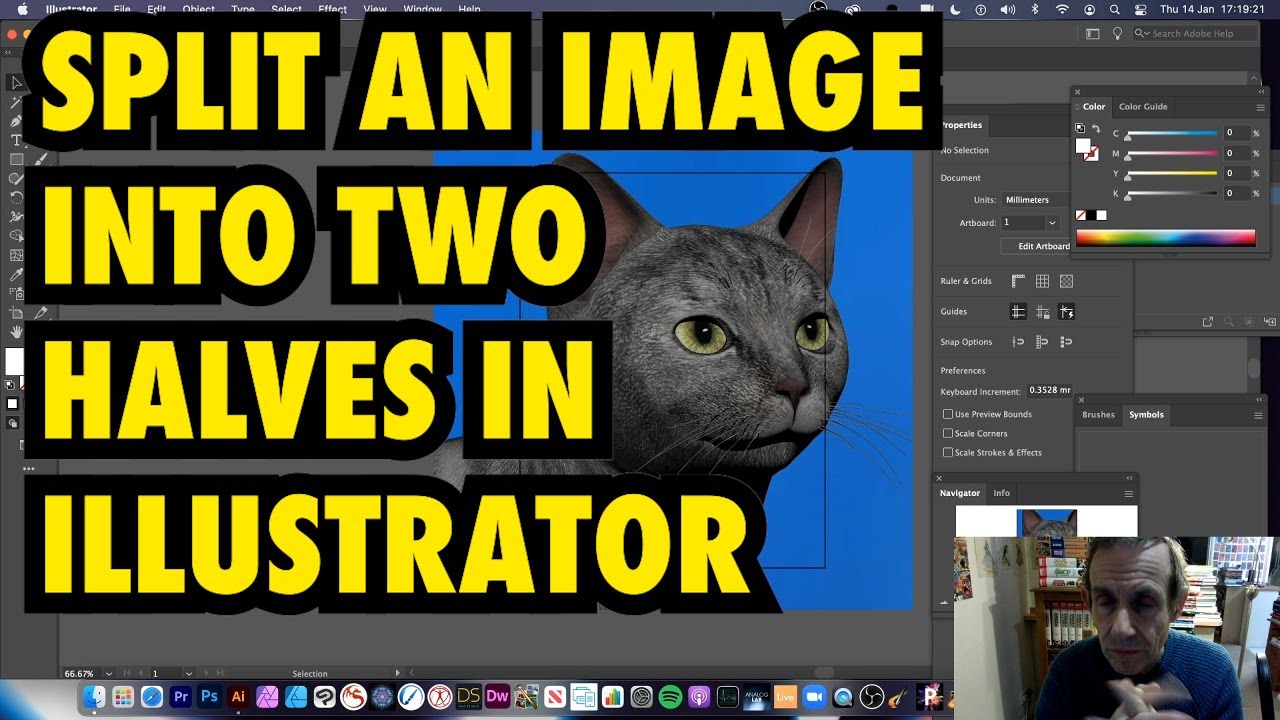This screenshot has height=720, width=1280.
Task: Select the Rotate tool
Action: pyautogui.click(x=16, y=197)
